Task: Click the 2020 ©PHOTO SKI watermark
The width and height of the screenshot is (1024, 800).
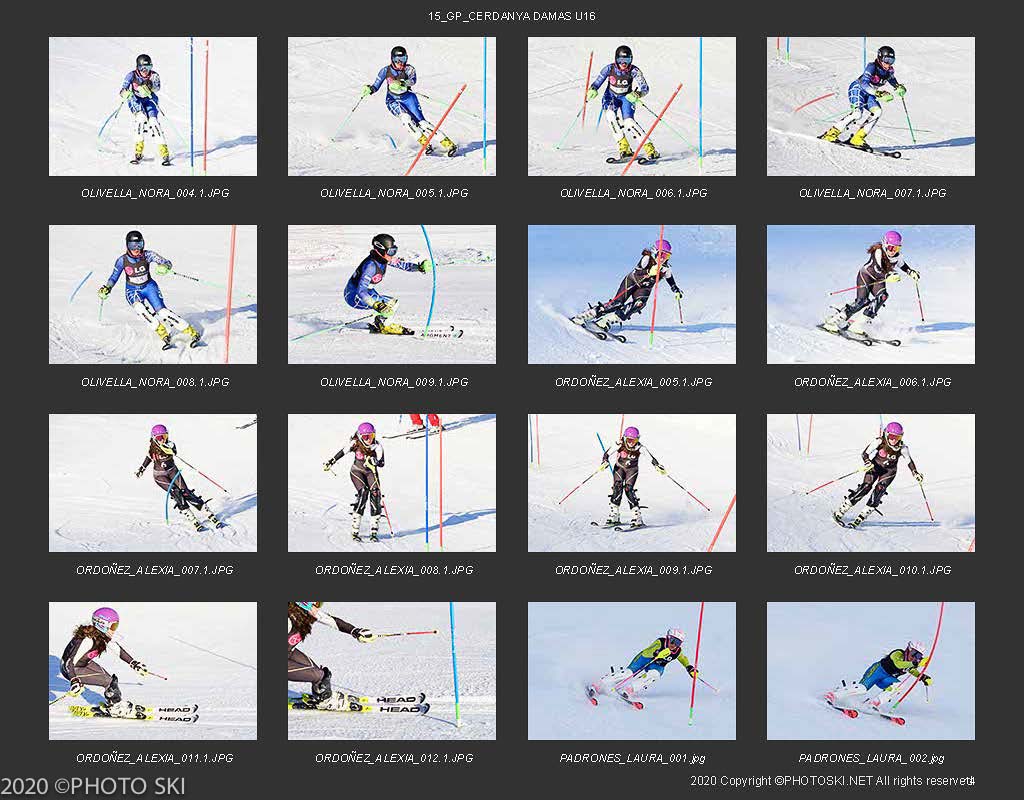Action: (93, 786)
